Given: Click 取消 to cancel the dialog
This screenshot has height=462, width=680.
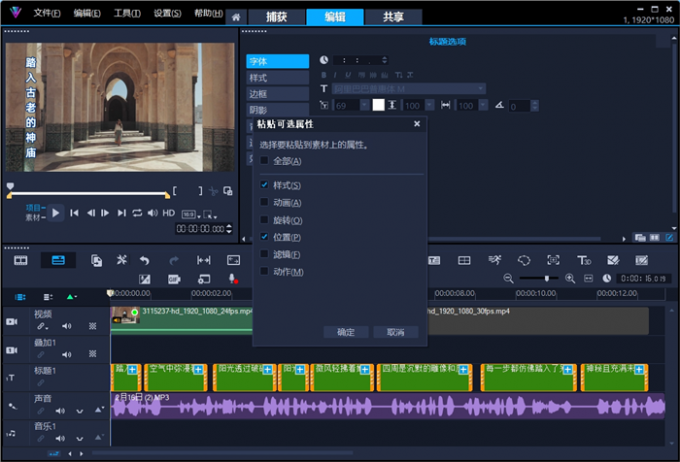Looking at the screenshot, I should [x=396, y=332].
